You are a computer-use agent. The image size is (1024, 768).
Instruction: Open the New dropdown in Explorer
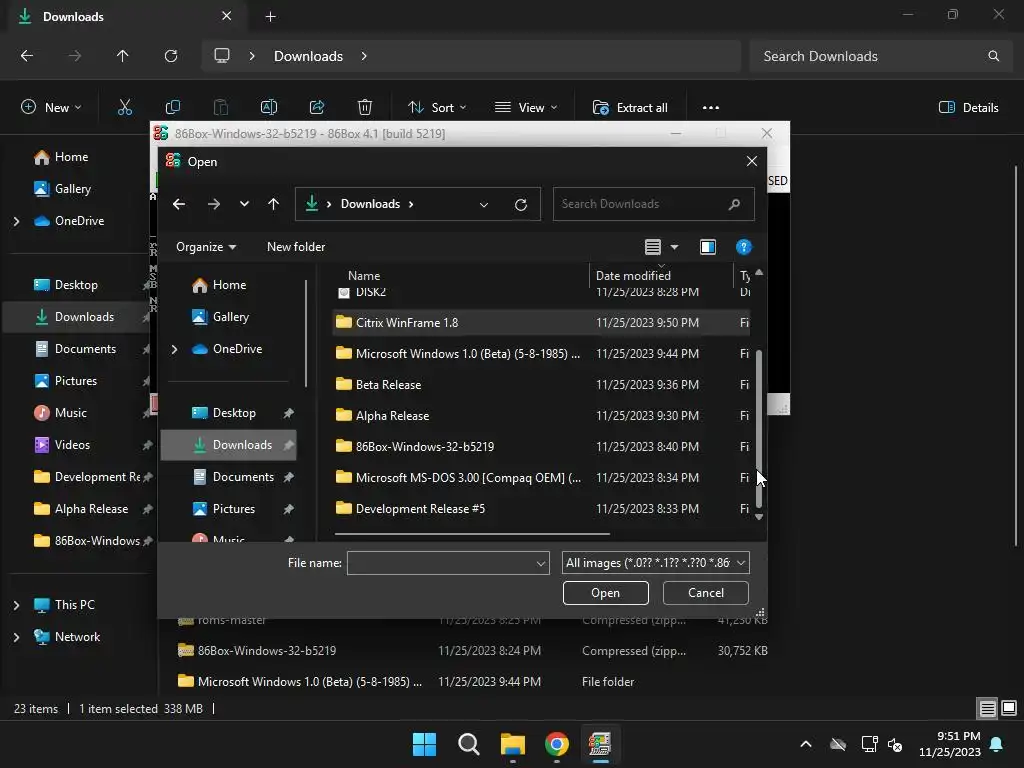point(52,108)
